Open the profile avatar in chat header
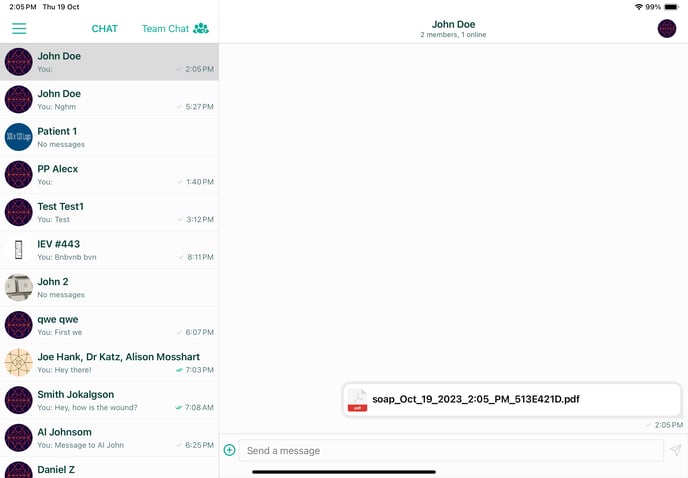Viewport: 688px width, 478px height. point(666,29)
